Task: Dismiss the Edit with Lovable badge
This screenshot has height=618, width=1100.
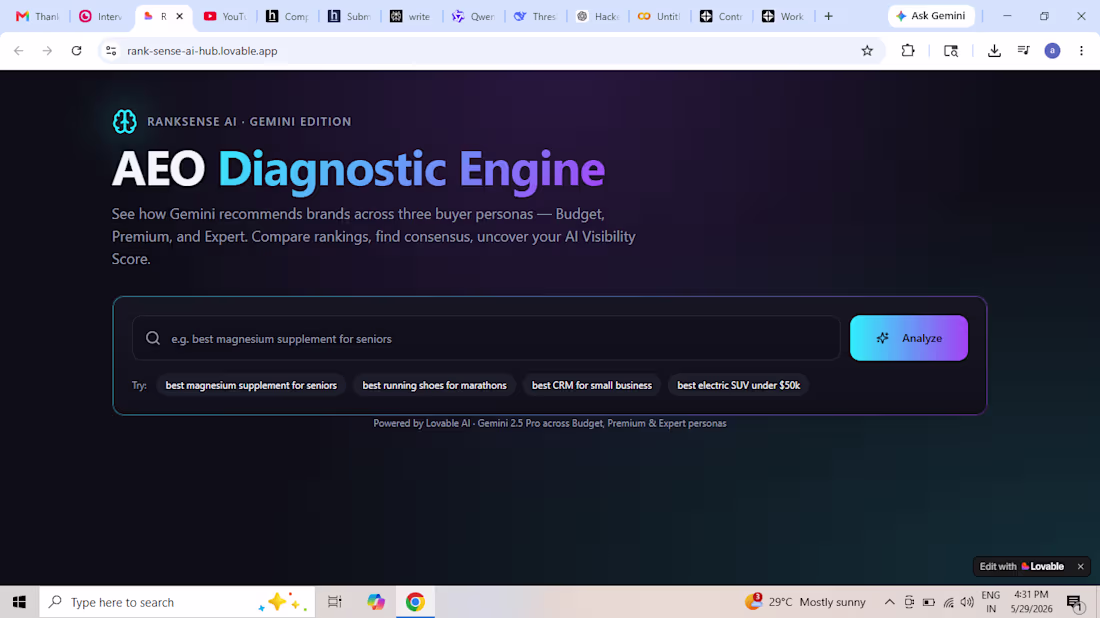Action: pyautogui.click(x=1080, y=566)
